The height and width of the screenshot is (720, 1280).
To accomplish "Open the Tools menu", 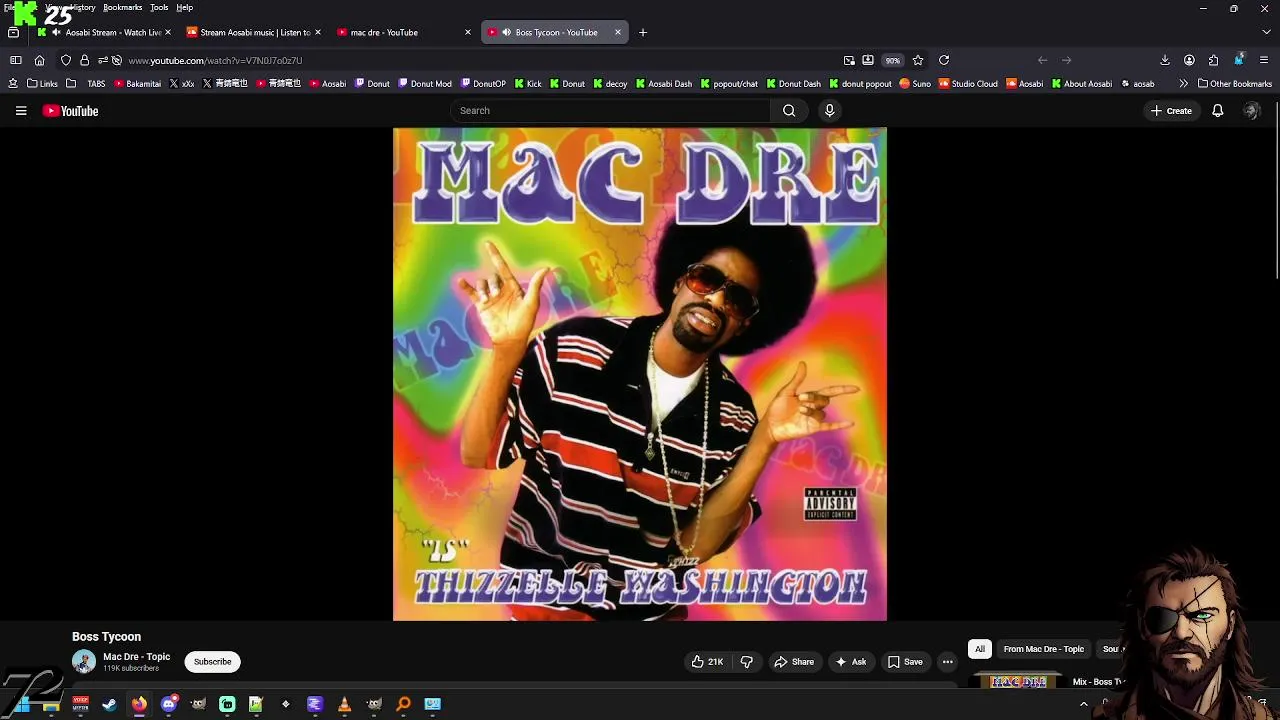I will [x=159, y=7].
